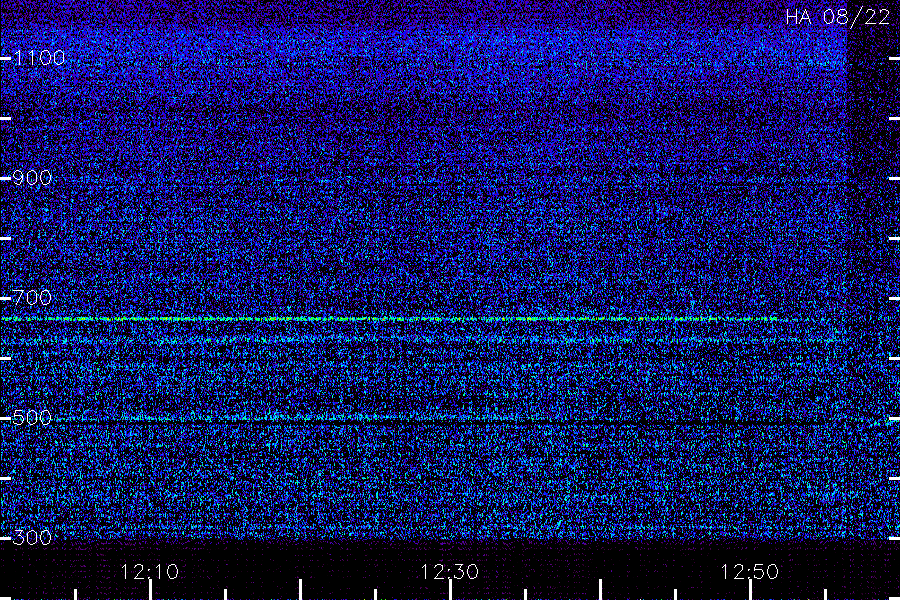Click the 12:30 time axis label
Viewport: 900px width, 600px height.
point(450,572)
